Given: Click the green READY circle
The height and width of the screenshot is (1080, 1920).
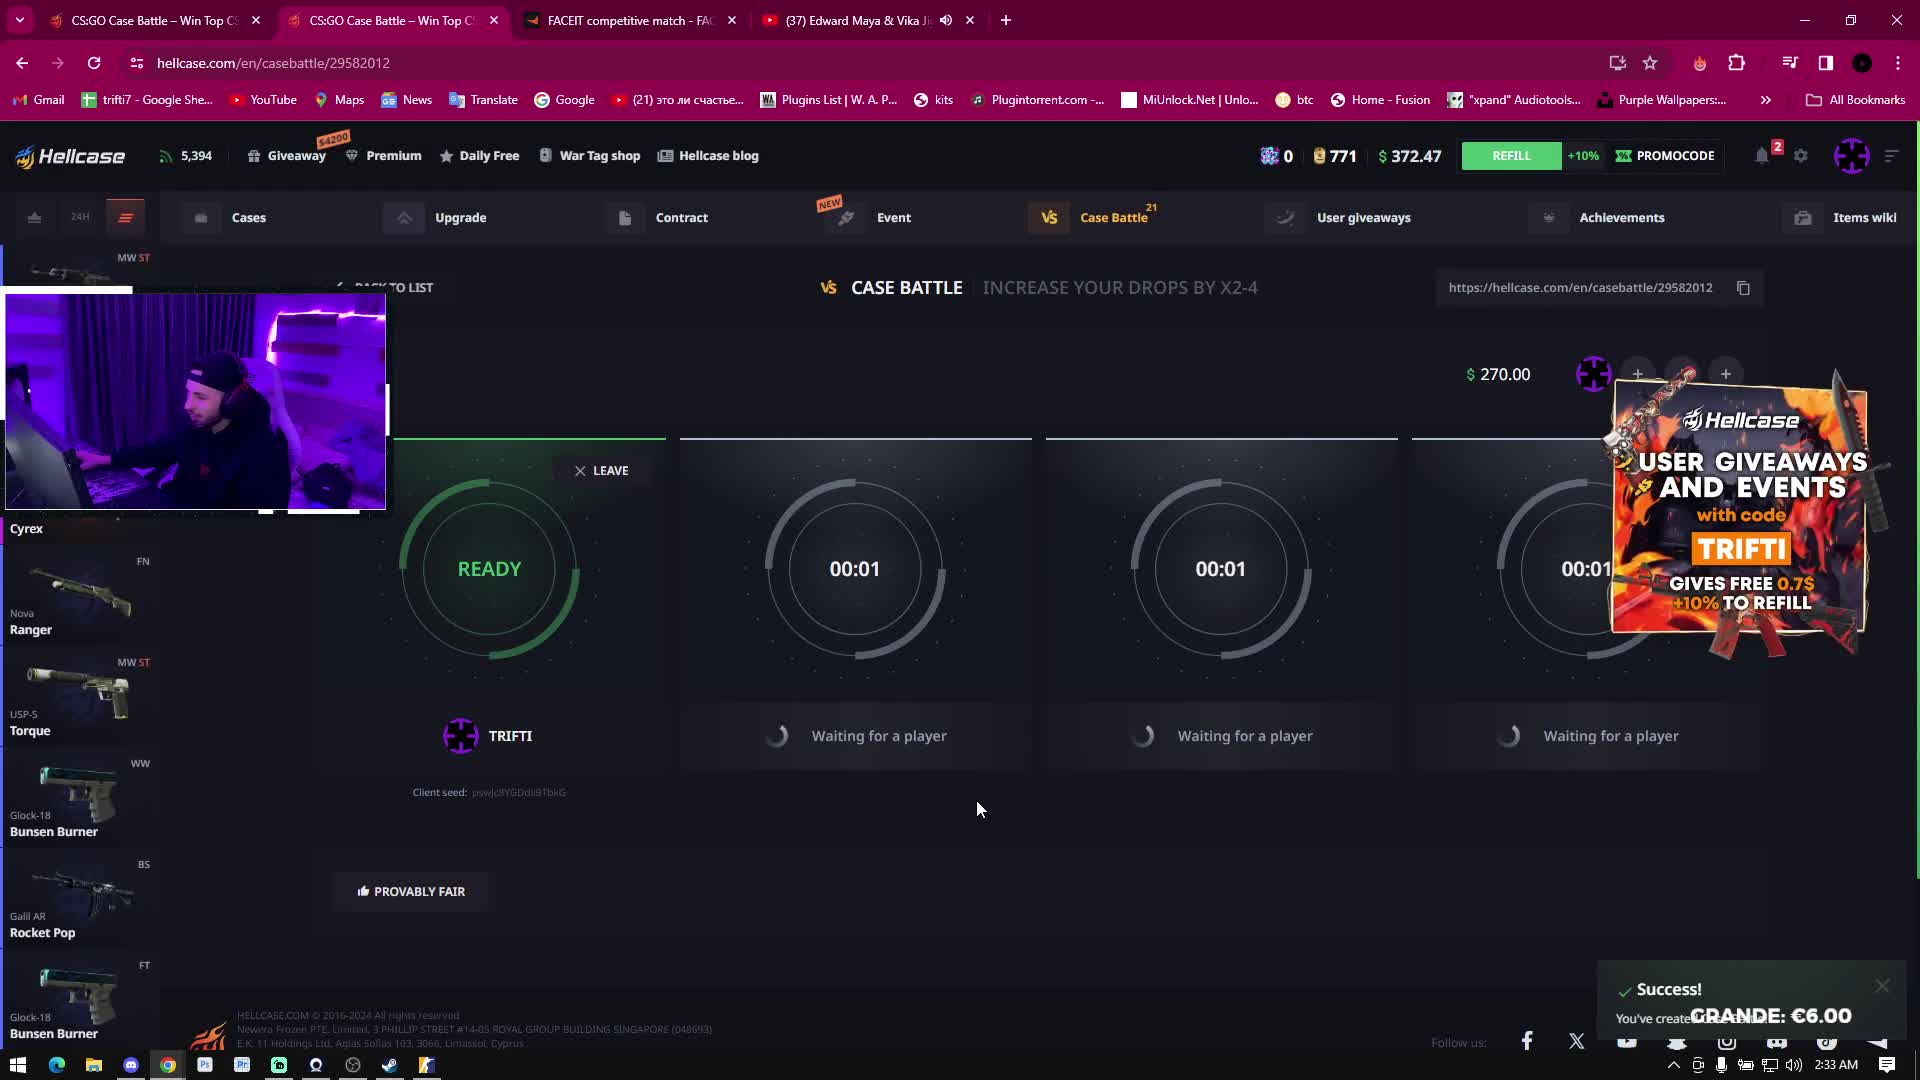Looking at the screenshot, I should 489,569.
